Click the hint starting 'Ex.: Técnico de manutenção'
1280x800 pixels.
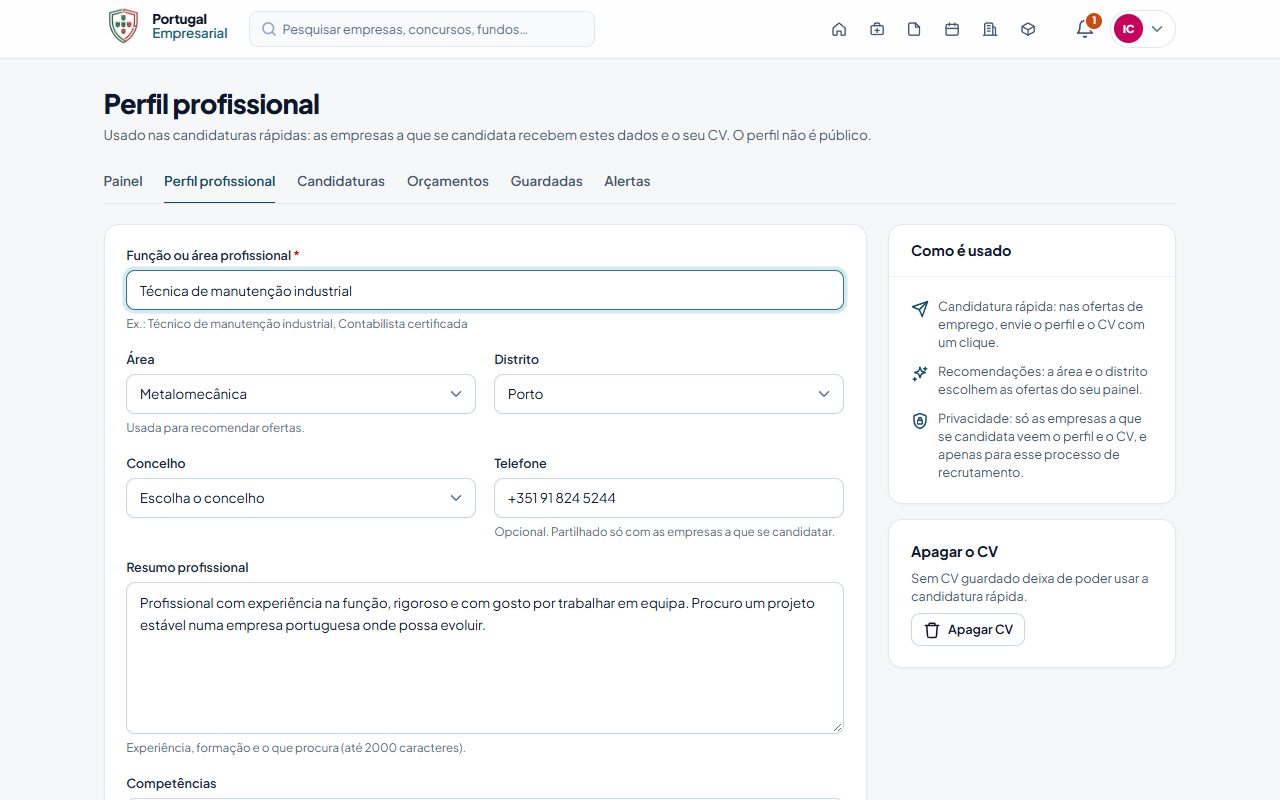pyautogui.click(x=297, y=324)
